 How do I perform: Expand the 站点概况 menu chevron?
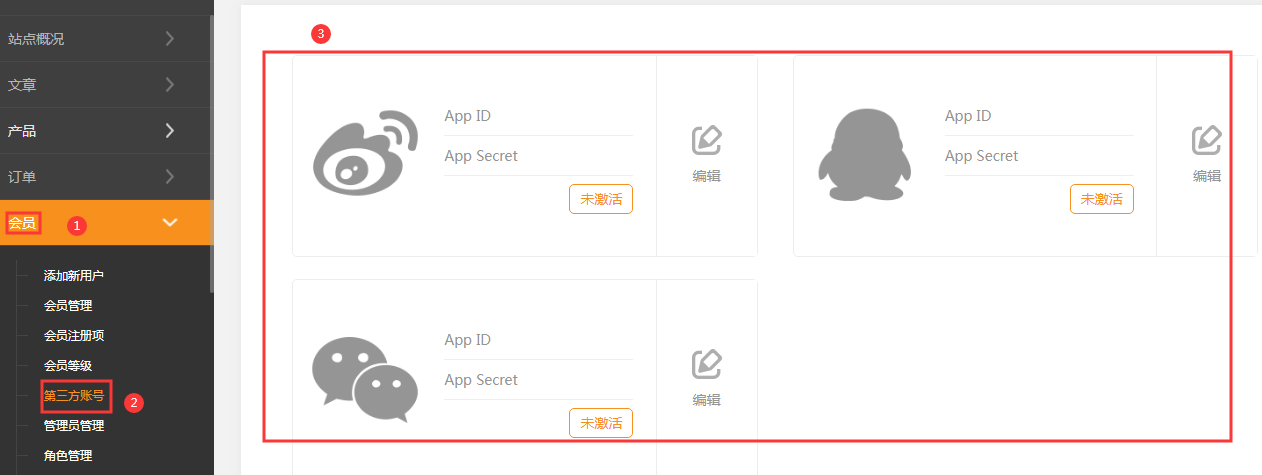pos(169,39)
